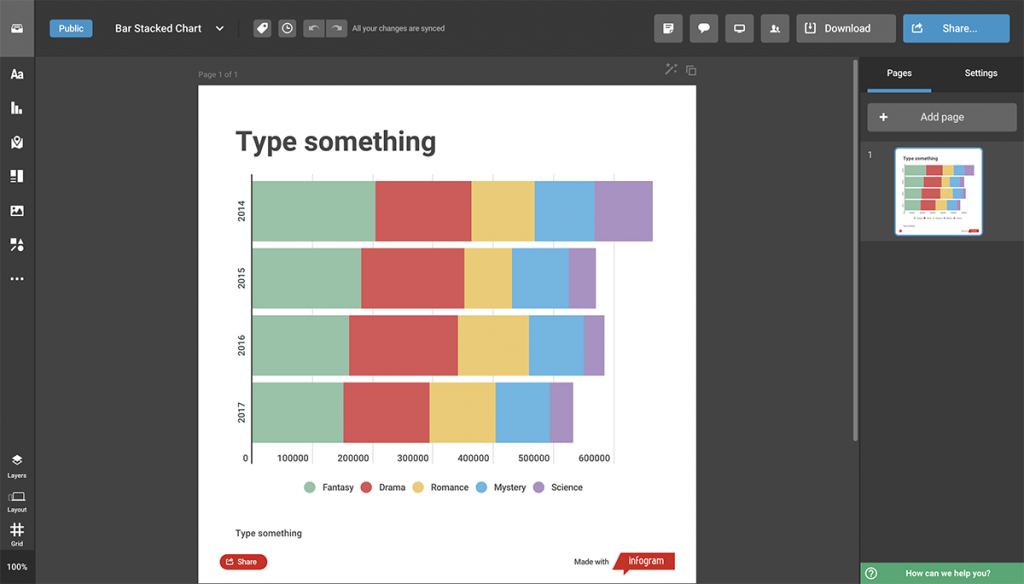Click the undo arrow in top toolbar
The image size is (1024, 584).
[x=313, y=28]
